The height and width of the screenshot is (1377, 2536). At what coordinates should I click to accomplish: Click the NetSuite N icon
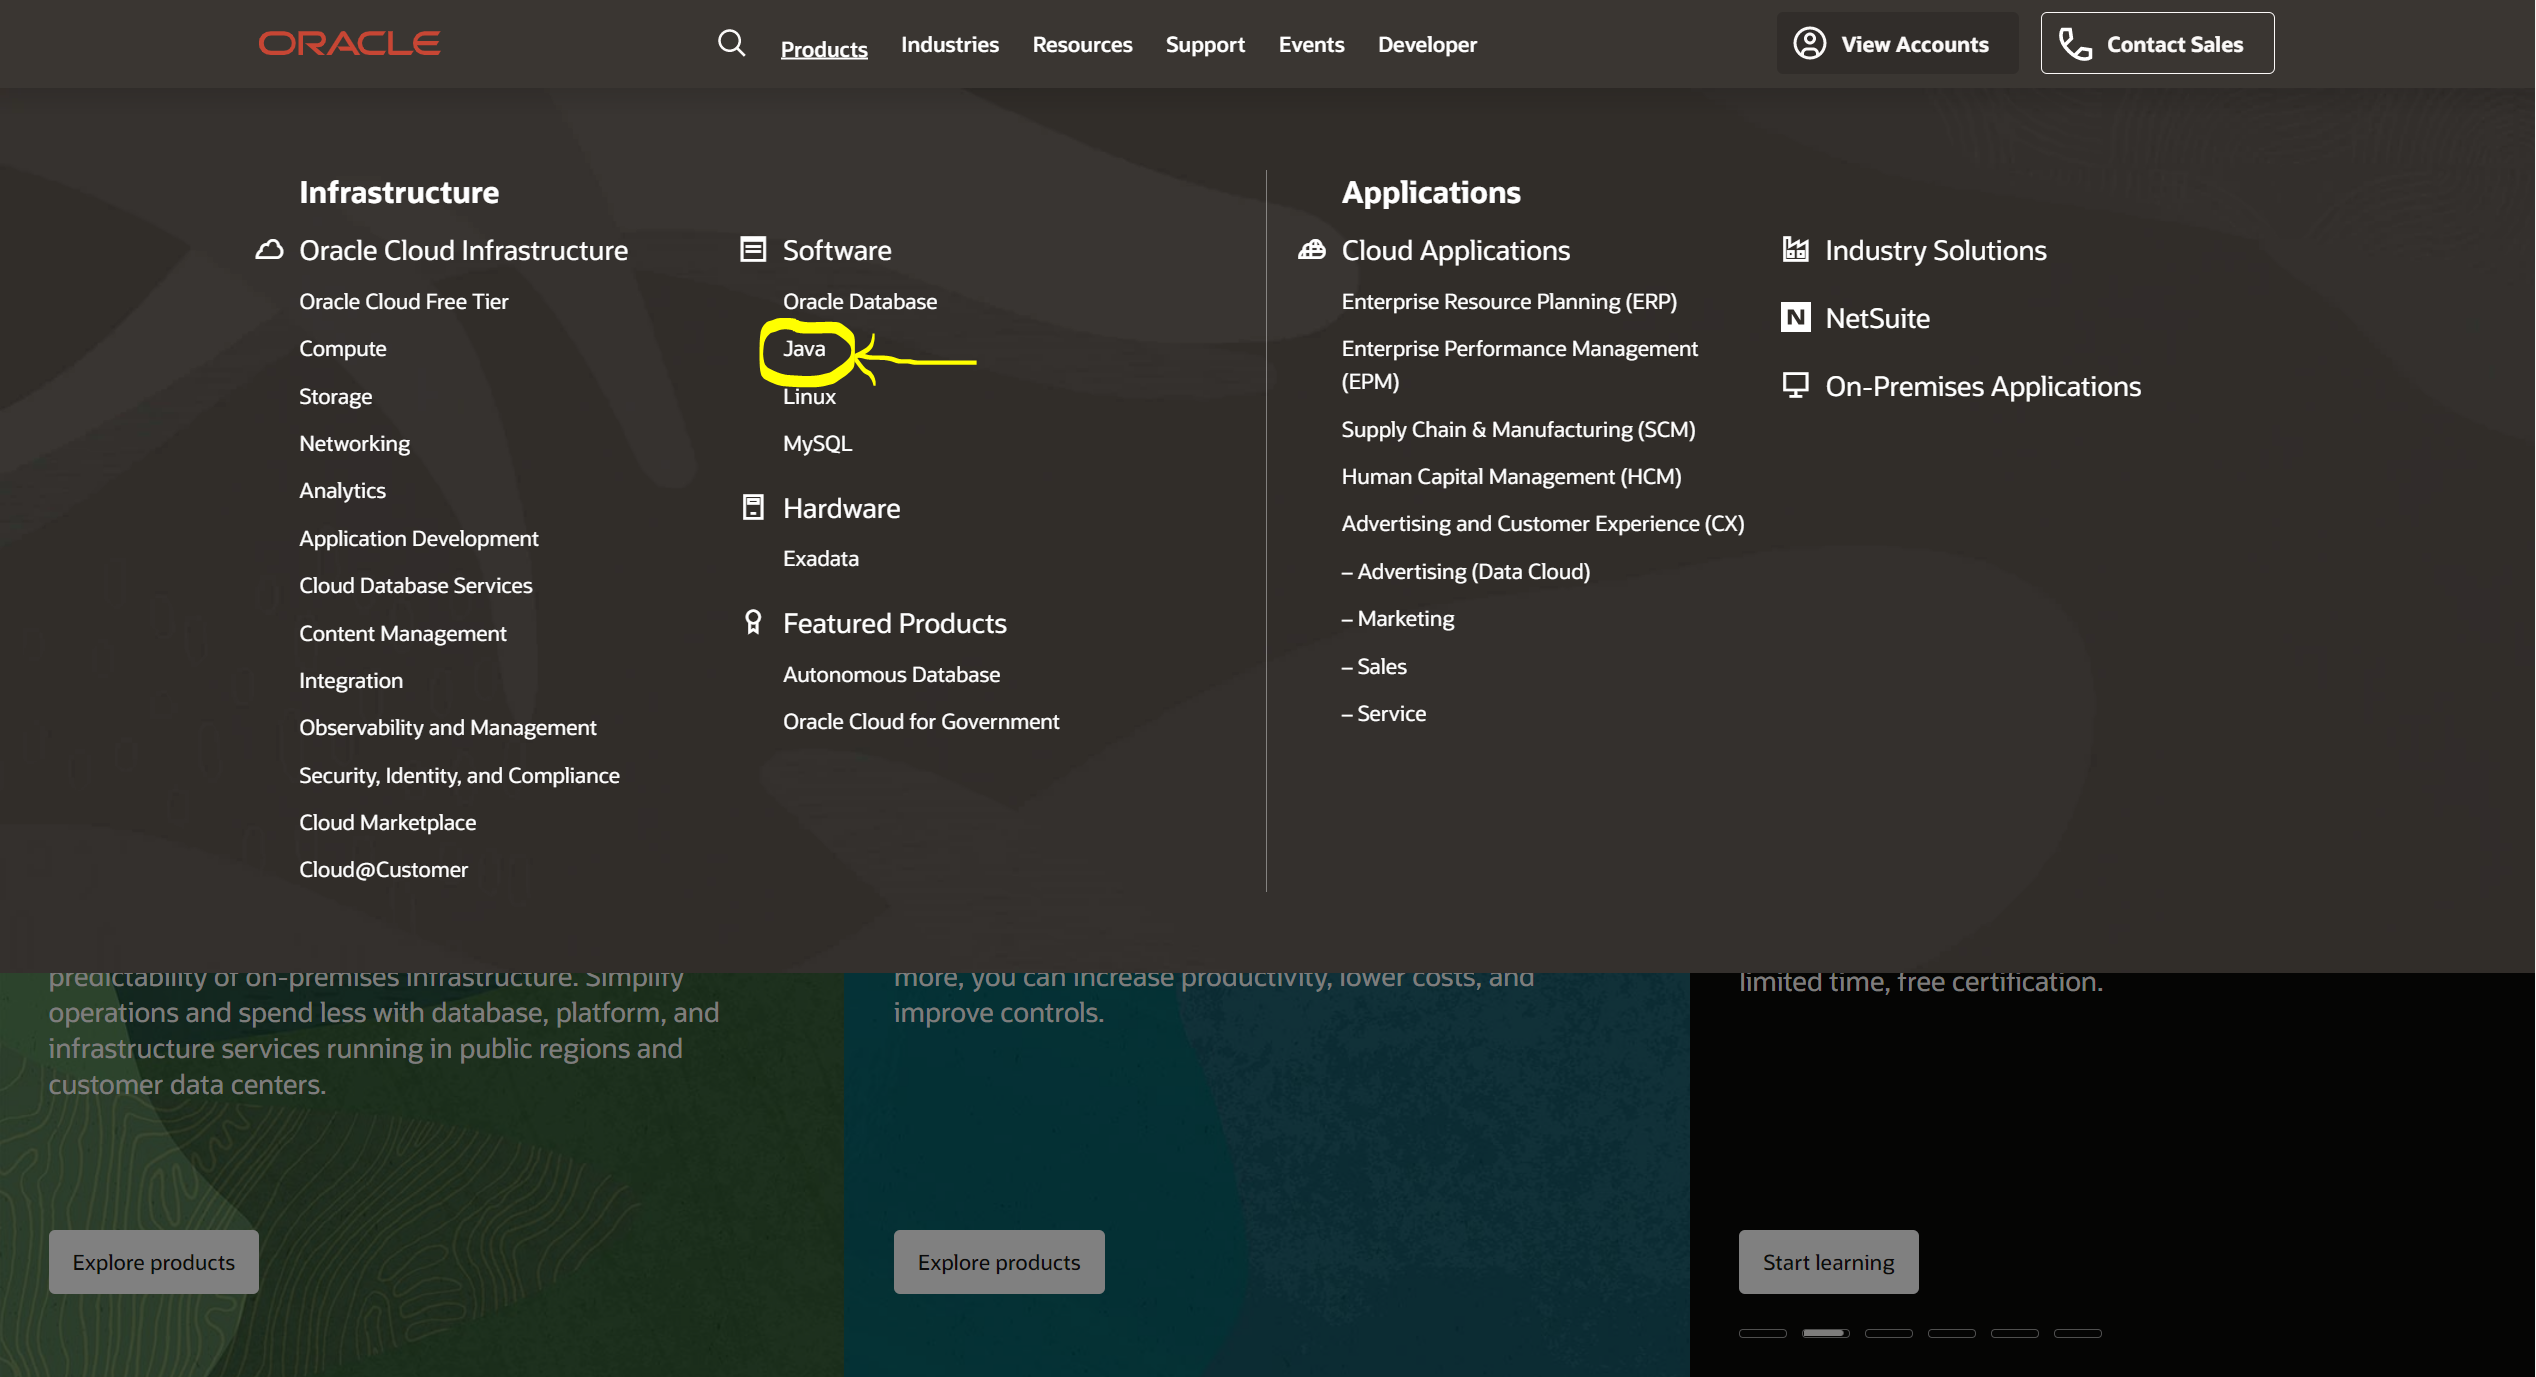(x=1795, y=317)
